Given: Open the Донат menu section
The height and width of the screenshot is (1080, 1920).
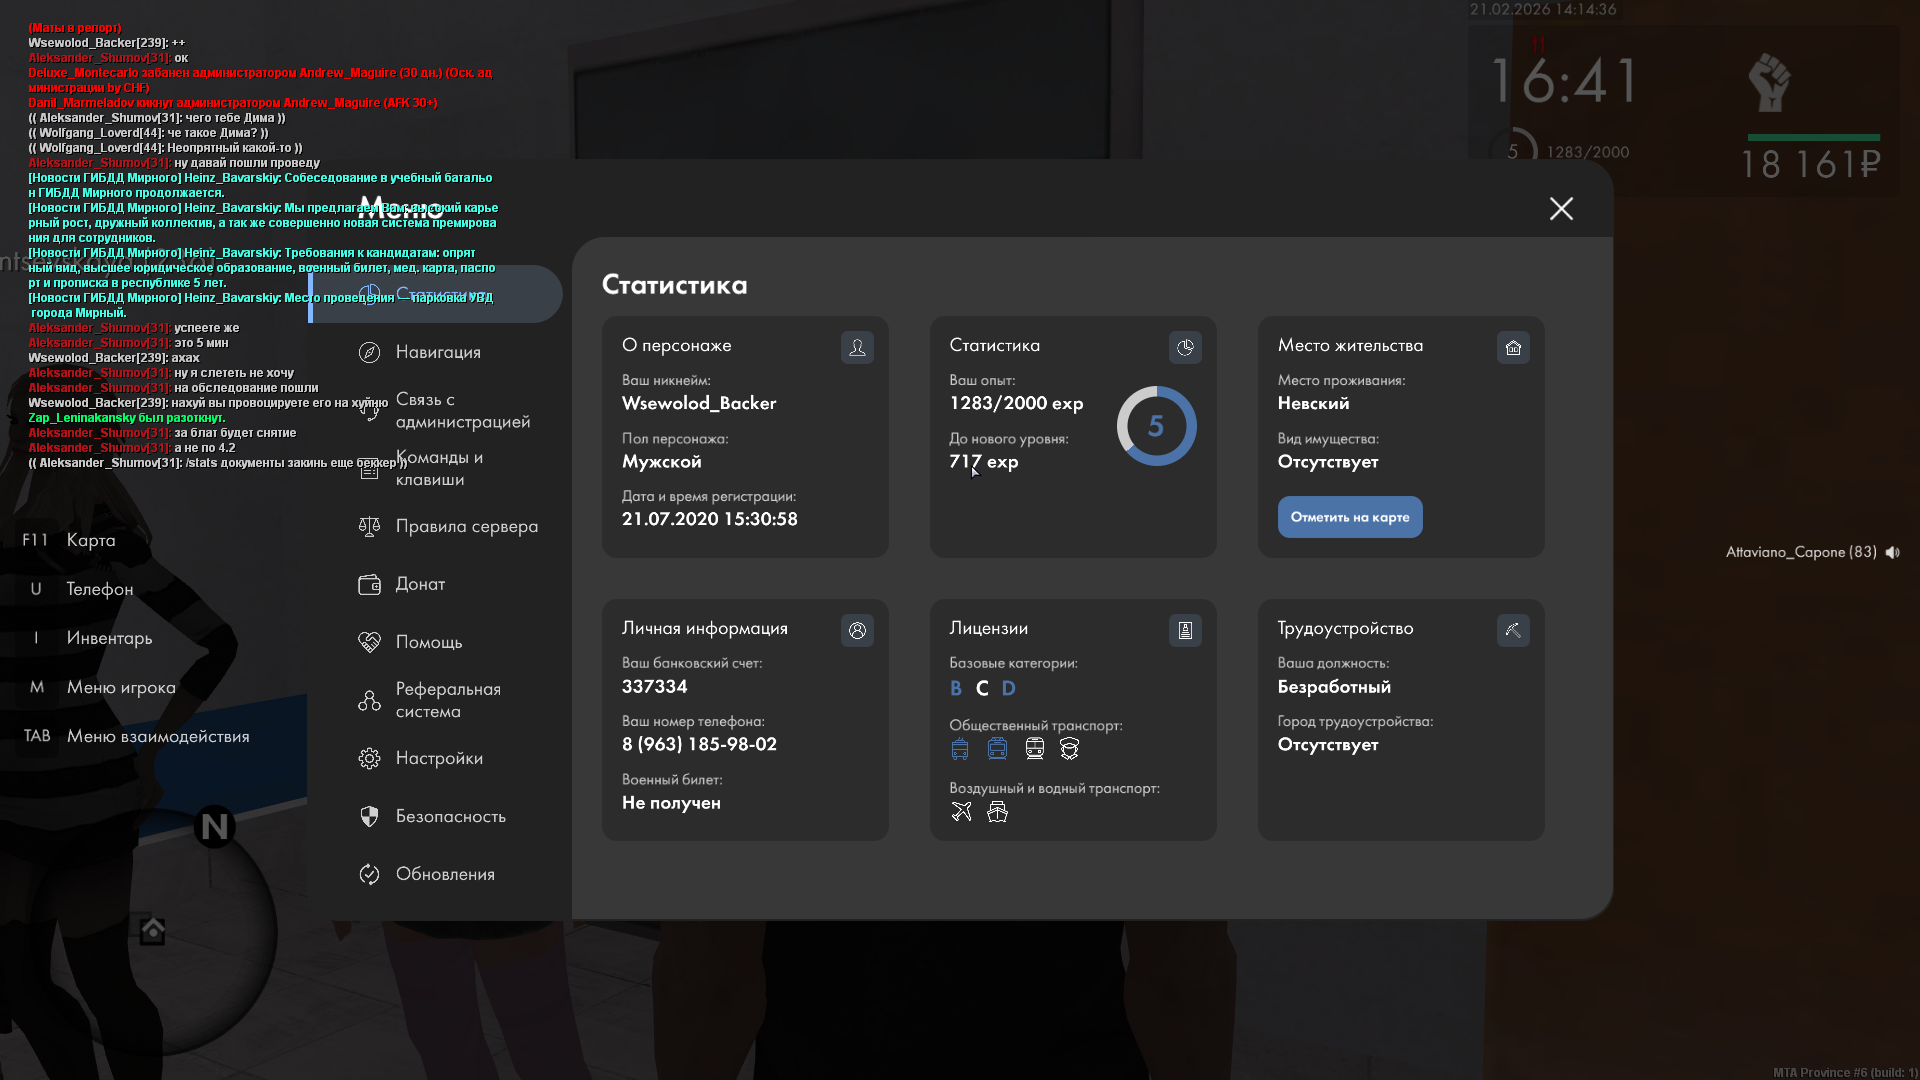Looking at the screenshot, I should click(x=420, y=584).
